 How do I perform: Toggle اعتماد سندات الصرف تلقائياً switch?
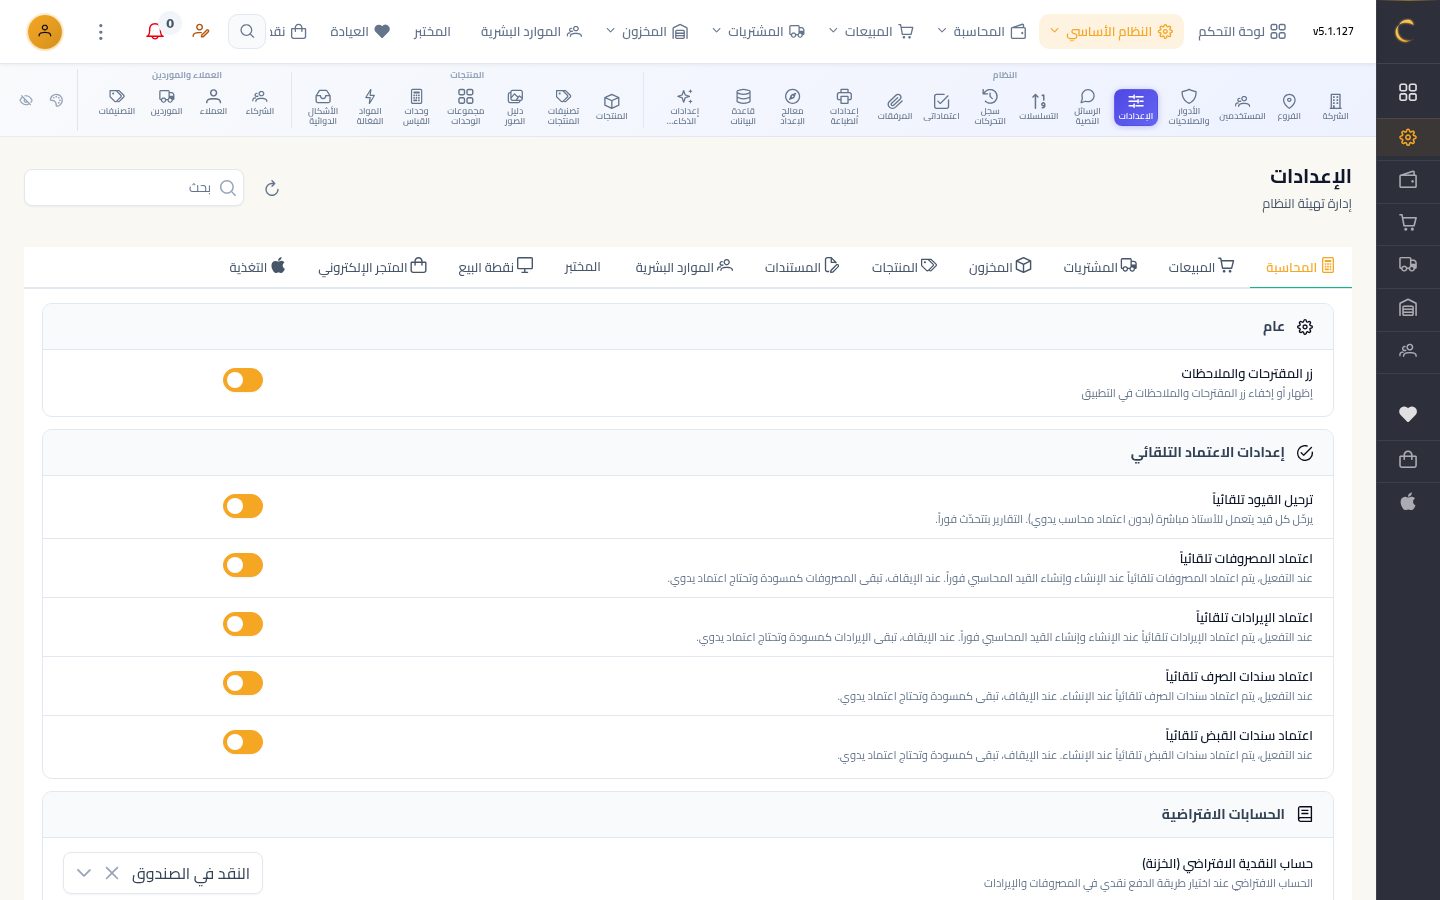click(x=243, y=683)
